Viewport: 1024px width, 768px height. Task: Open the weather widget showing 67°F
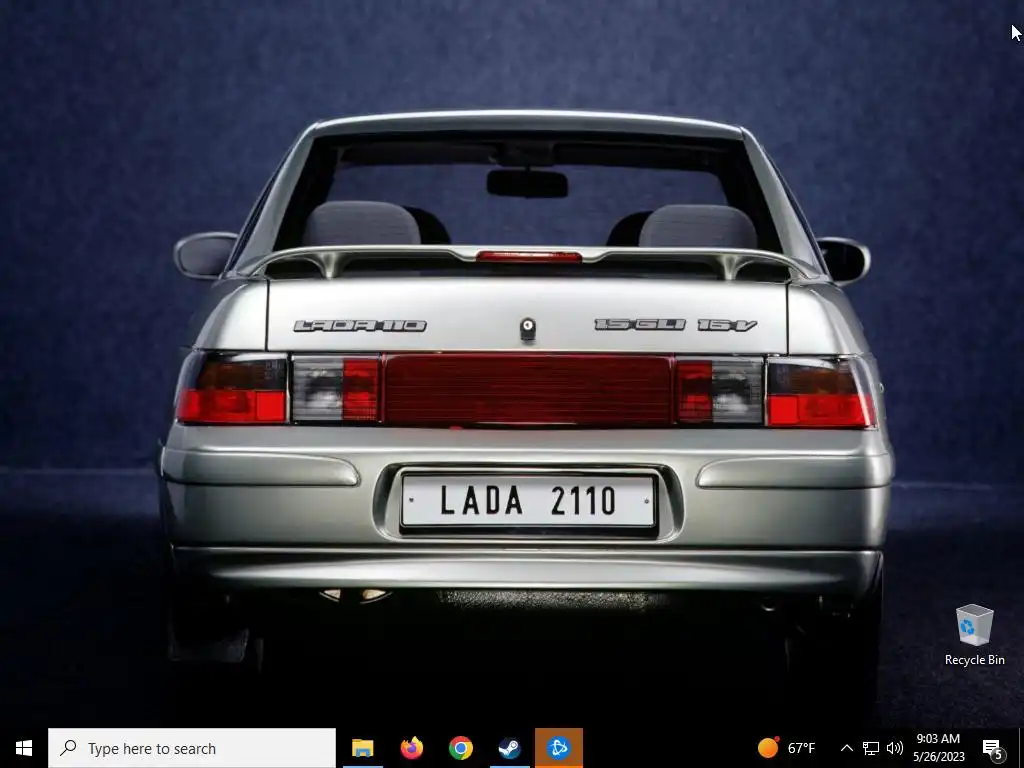click(x=786, y=748)
